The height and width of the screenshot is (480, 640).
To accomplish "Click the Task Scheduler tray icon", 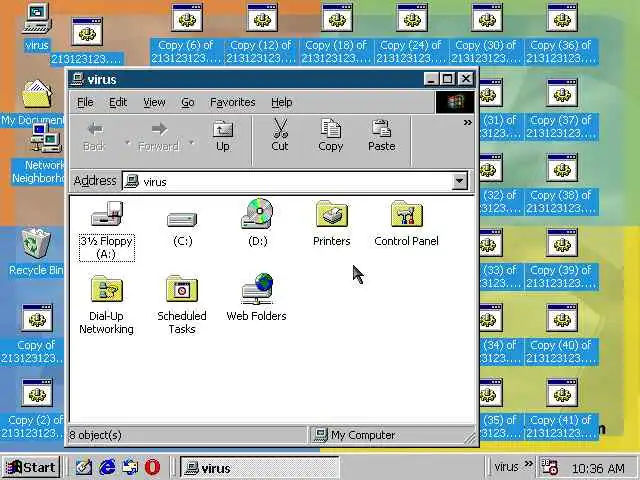I will coord(549,468).
